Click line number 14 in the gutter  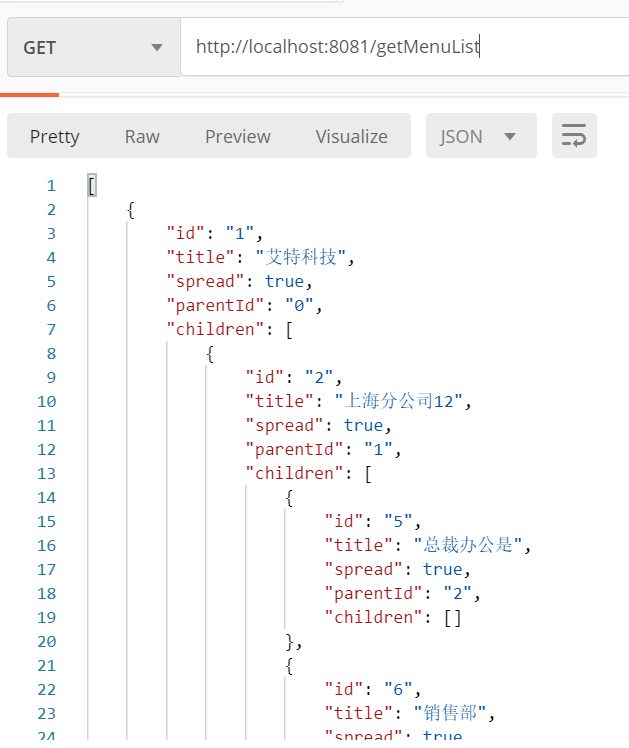coord(46,498)
